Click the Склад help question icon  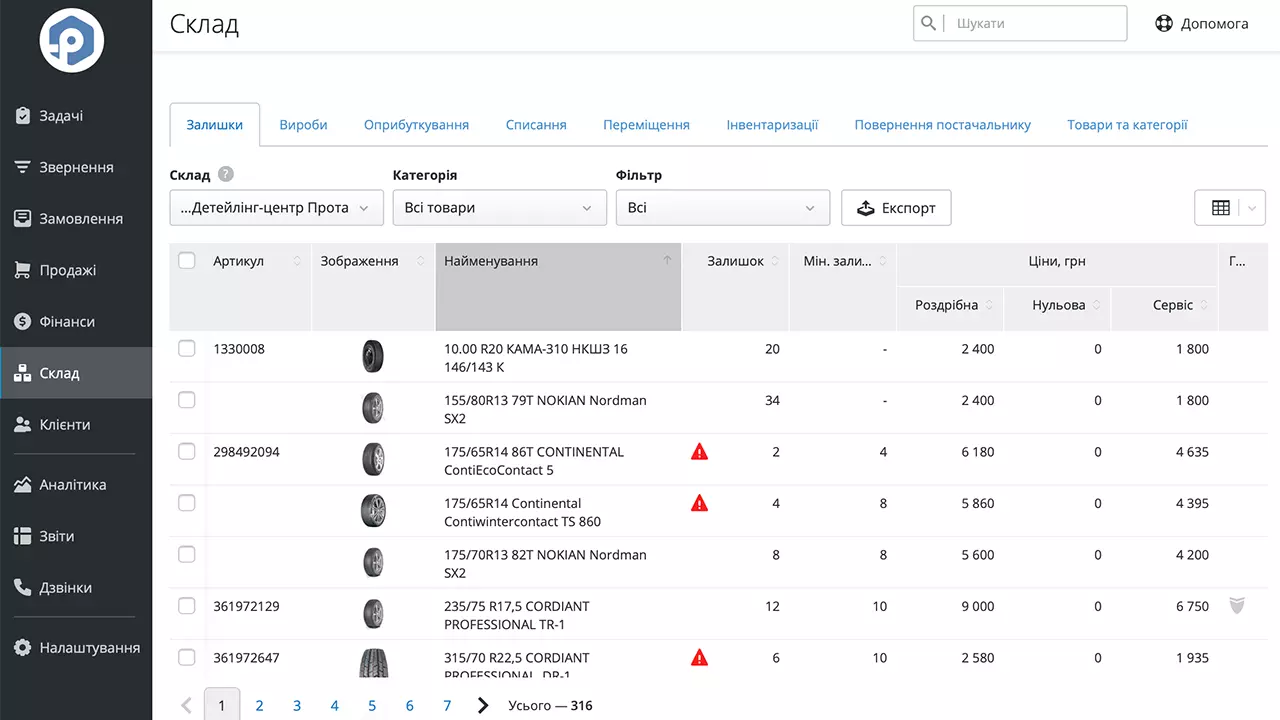(x=226, y=174)
